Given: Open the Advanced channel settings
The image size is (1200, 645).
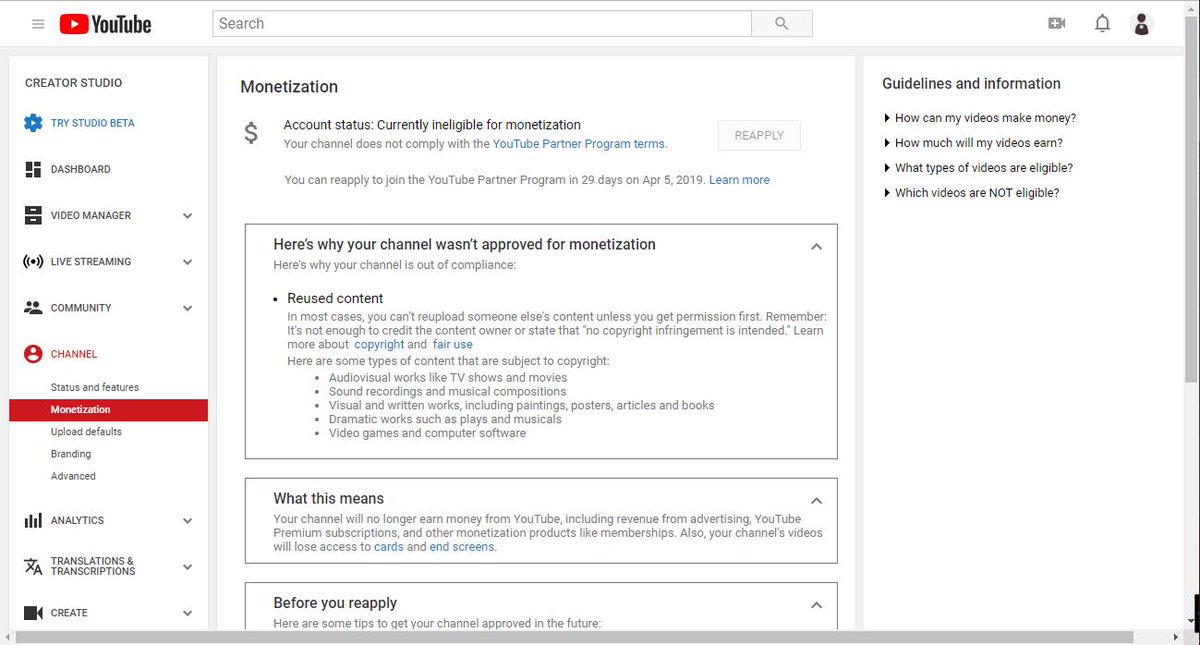Looking at the screenshot, I should pos(73,476).
